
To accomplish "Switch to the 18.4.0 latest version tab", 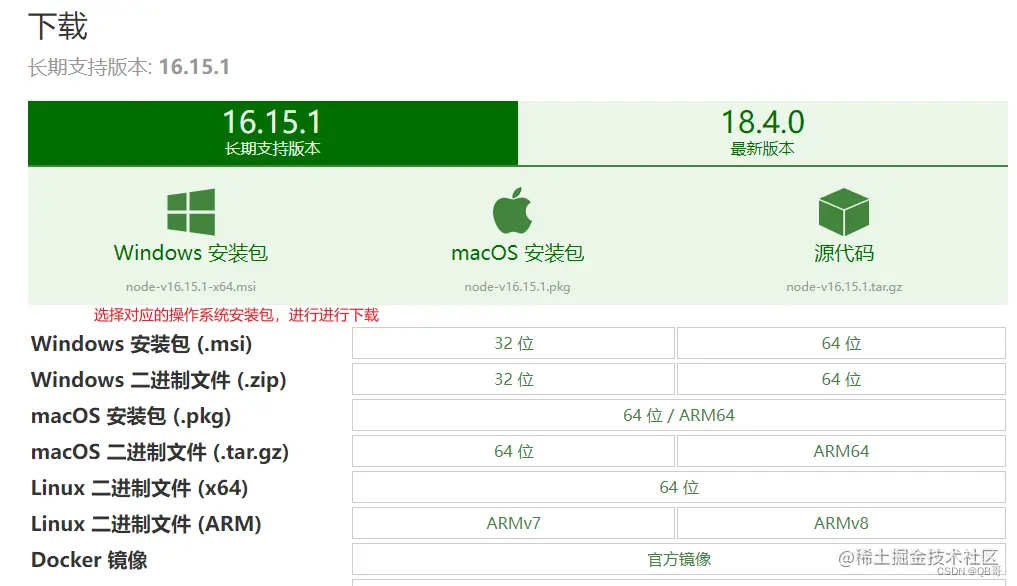I will pos(763,133).
